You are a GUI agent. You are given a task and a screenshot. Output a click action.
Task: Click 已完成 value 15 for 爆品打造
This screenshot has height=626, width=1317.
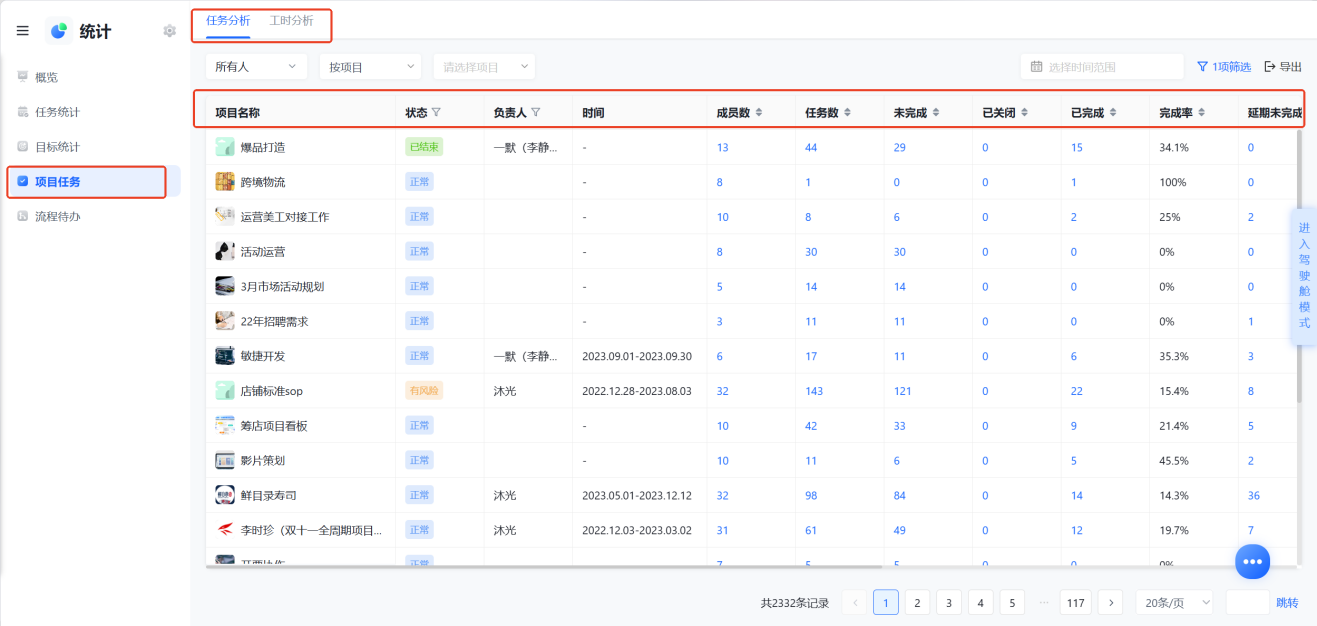(1077, 147)
